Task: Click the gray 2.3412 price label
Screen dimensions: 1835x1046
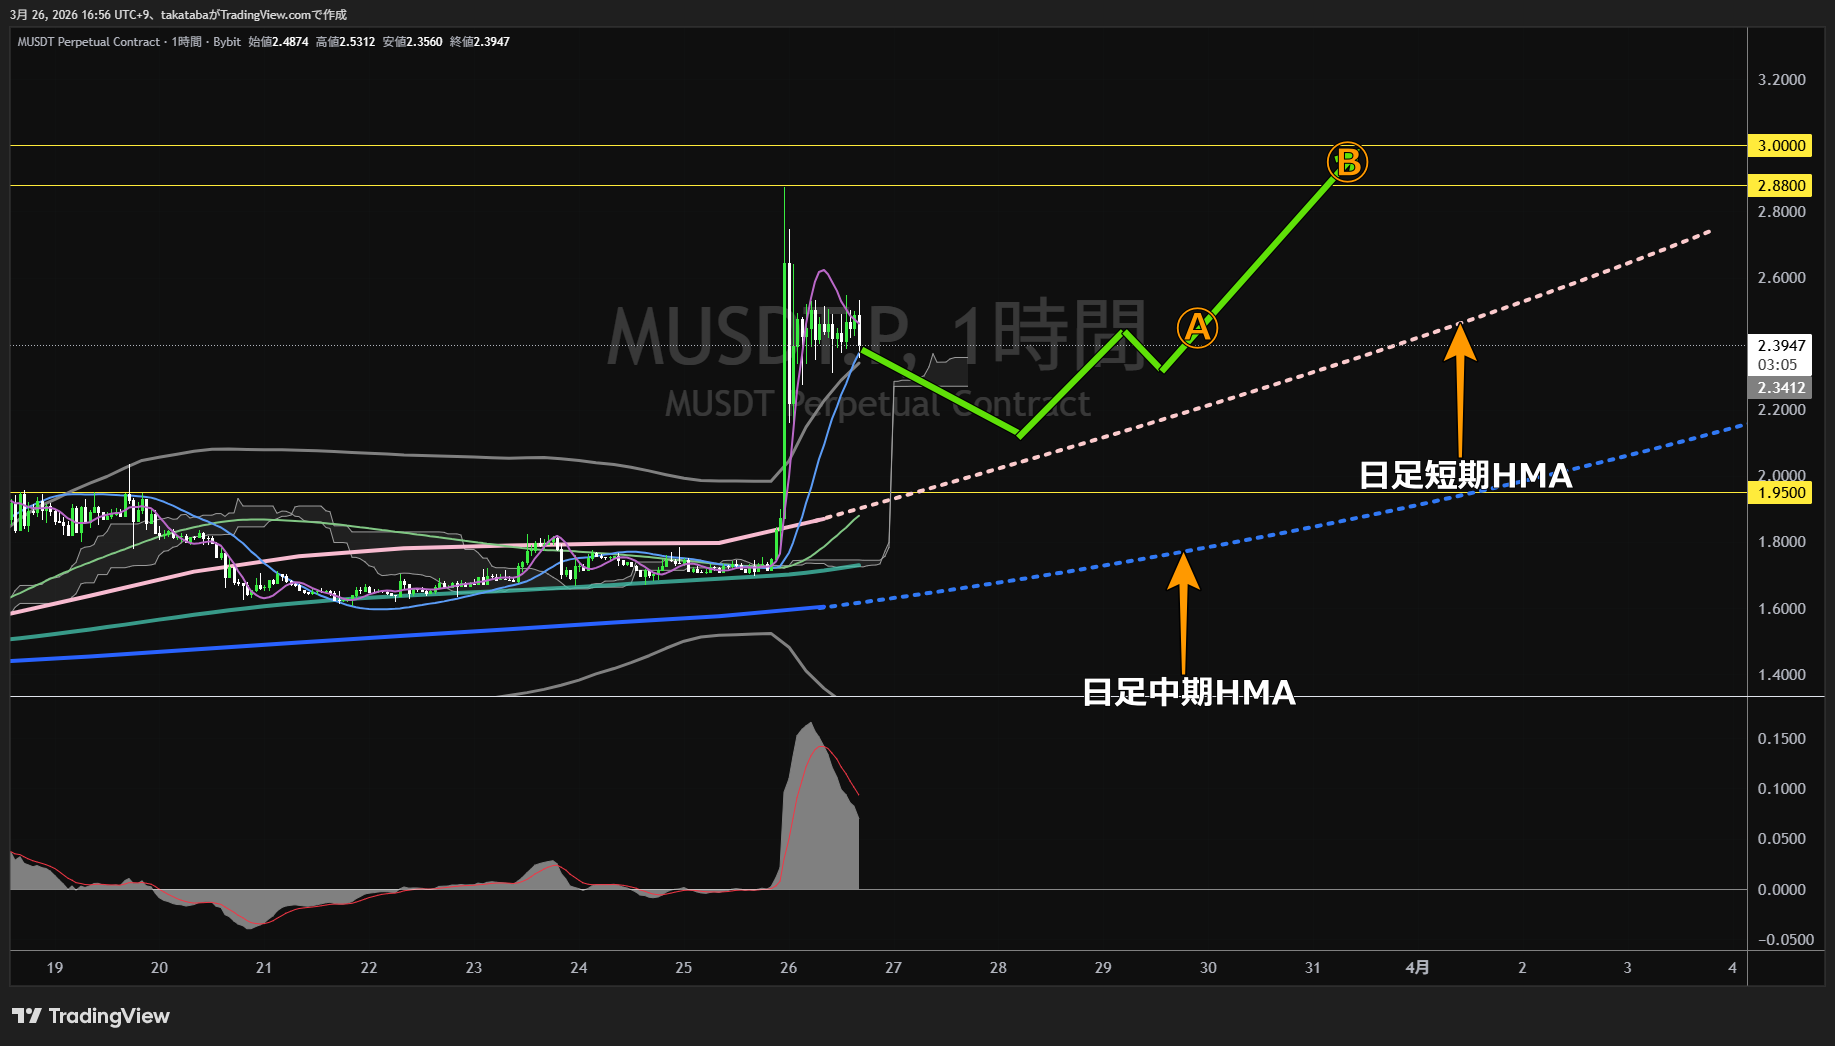Action: [1780, 388]
